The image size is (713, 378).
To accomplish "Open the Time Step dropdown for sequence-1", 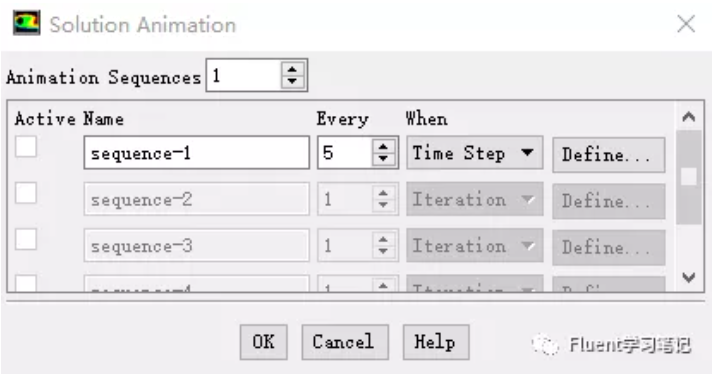I will [474, 153].
